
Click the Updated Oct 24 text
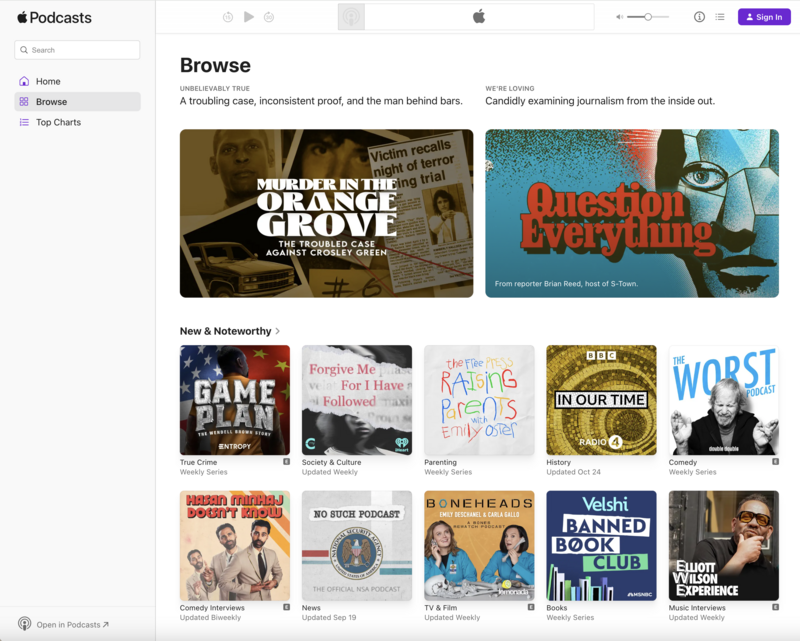[x=573, y=472]
